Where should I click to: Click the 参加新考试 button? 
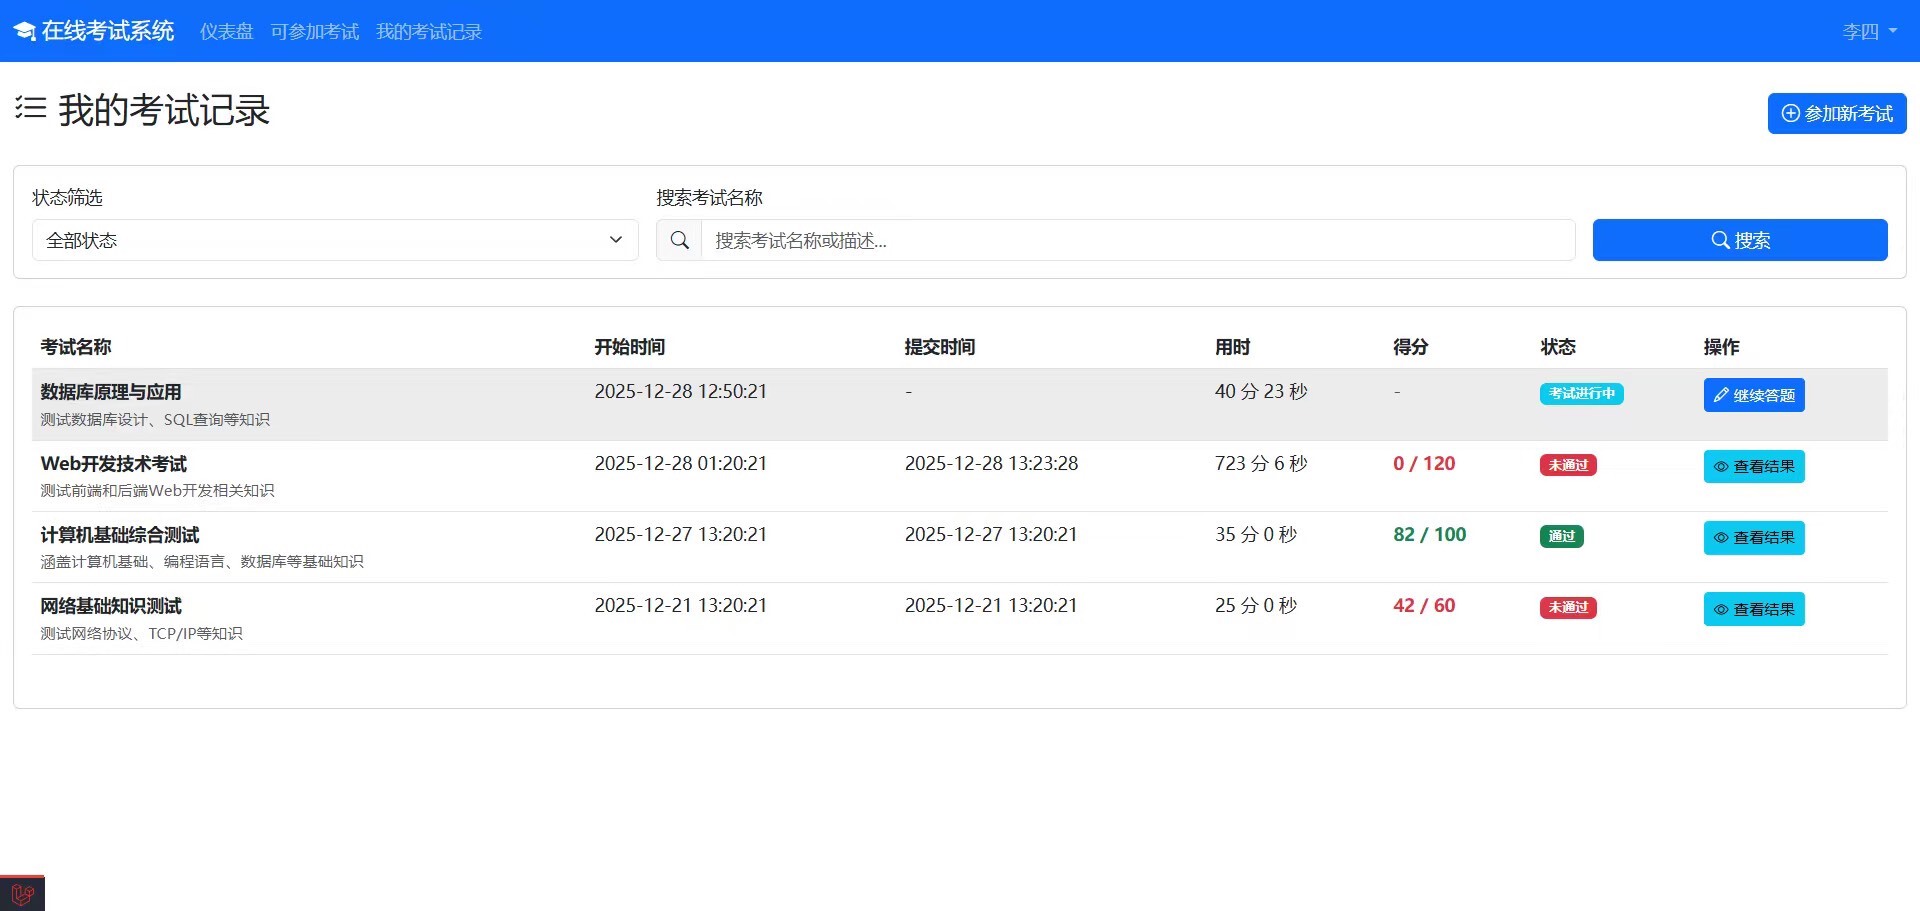point(1836,114)
